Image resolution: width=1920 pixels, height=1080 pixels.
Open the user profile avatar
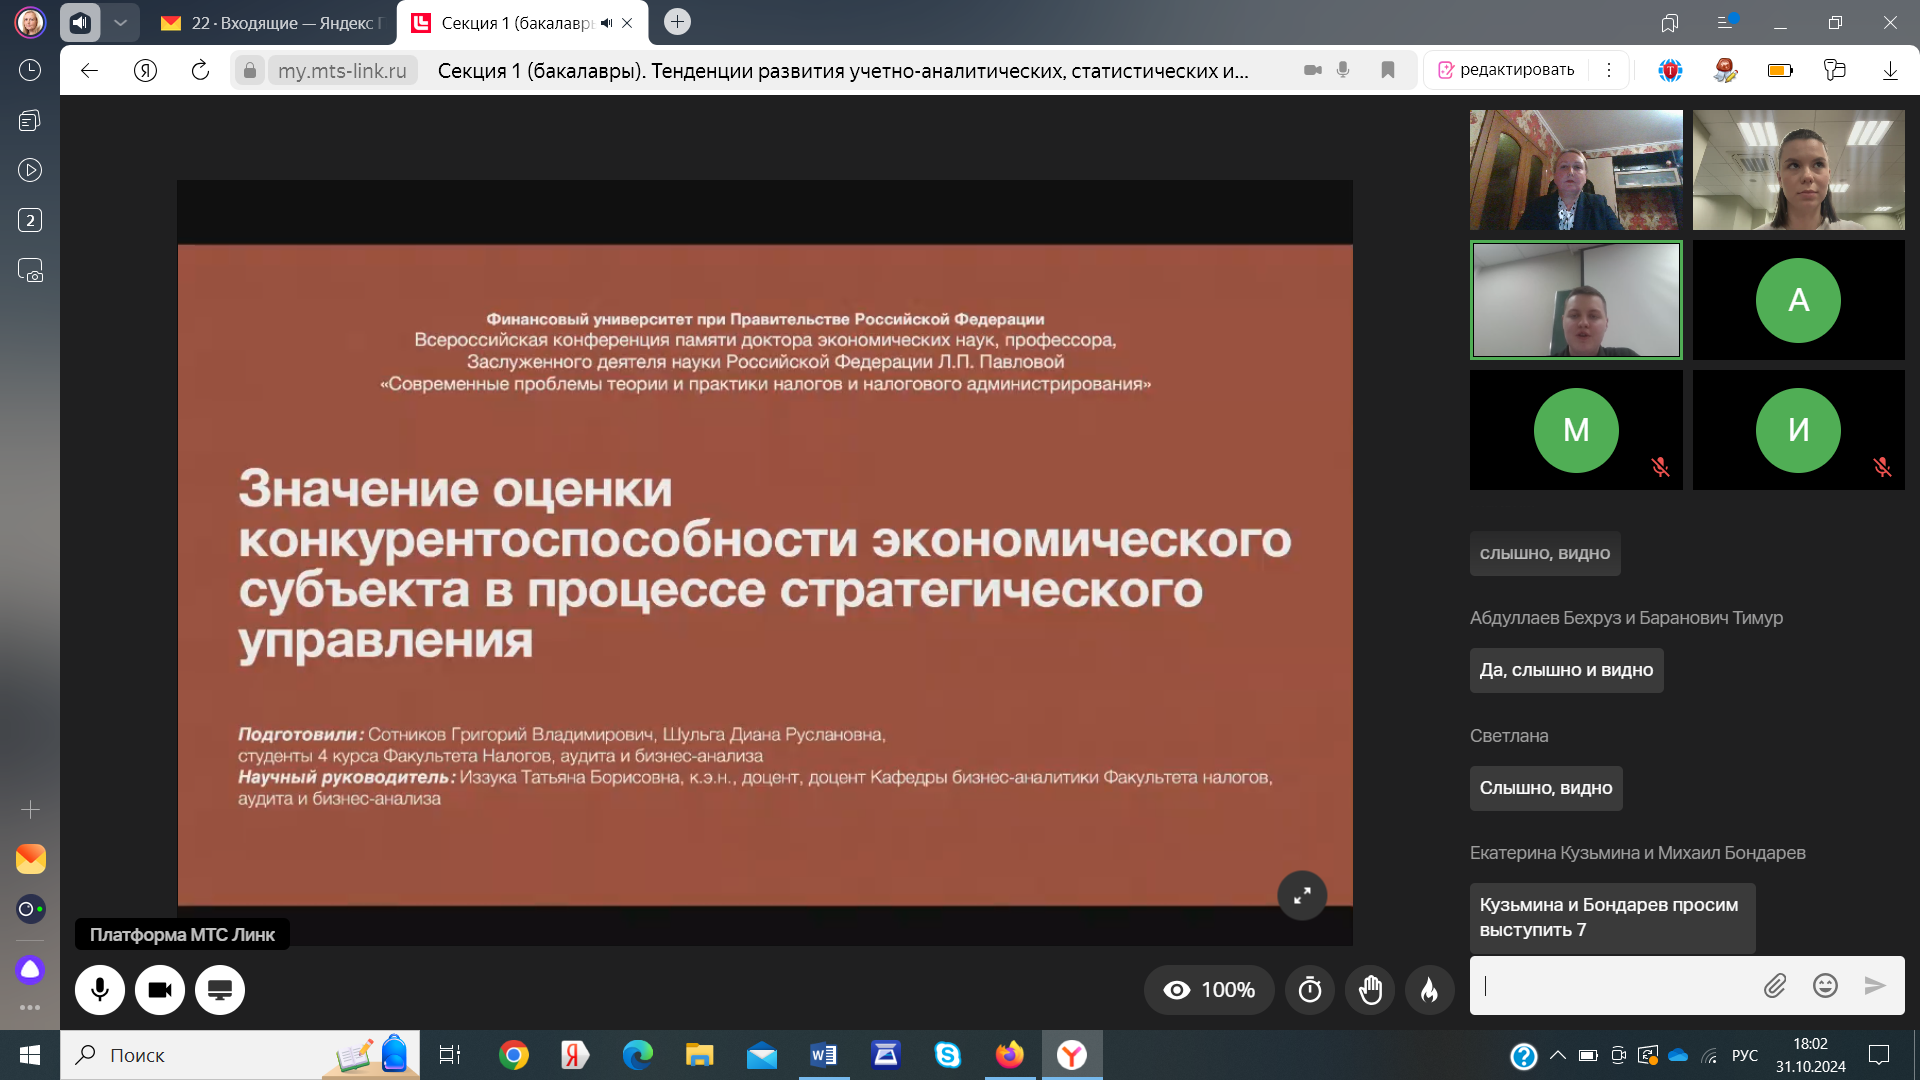pos(30,22)
